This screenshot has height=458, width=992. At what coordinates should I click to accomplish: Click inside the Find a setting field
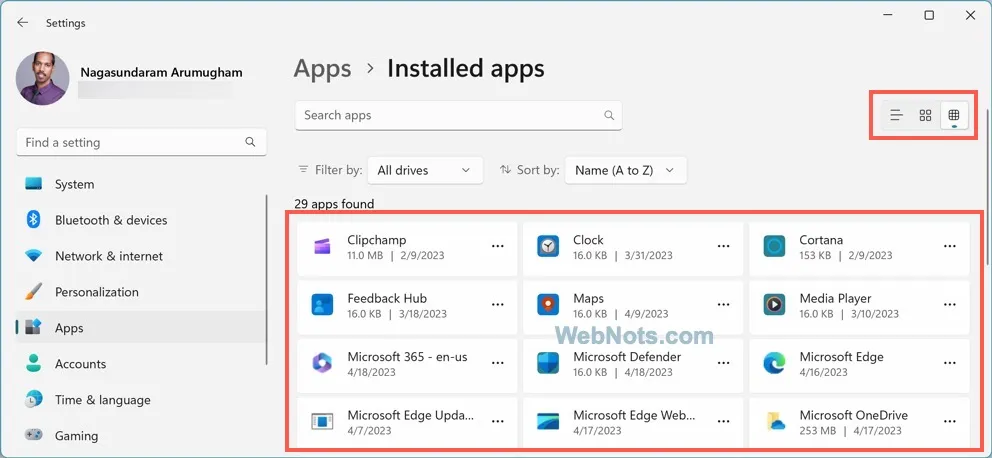tap(141, 142)
